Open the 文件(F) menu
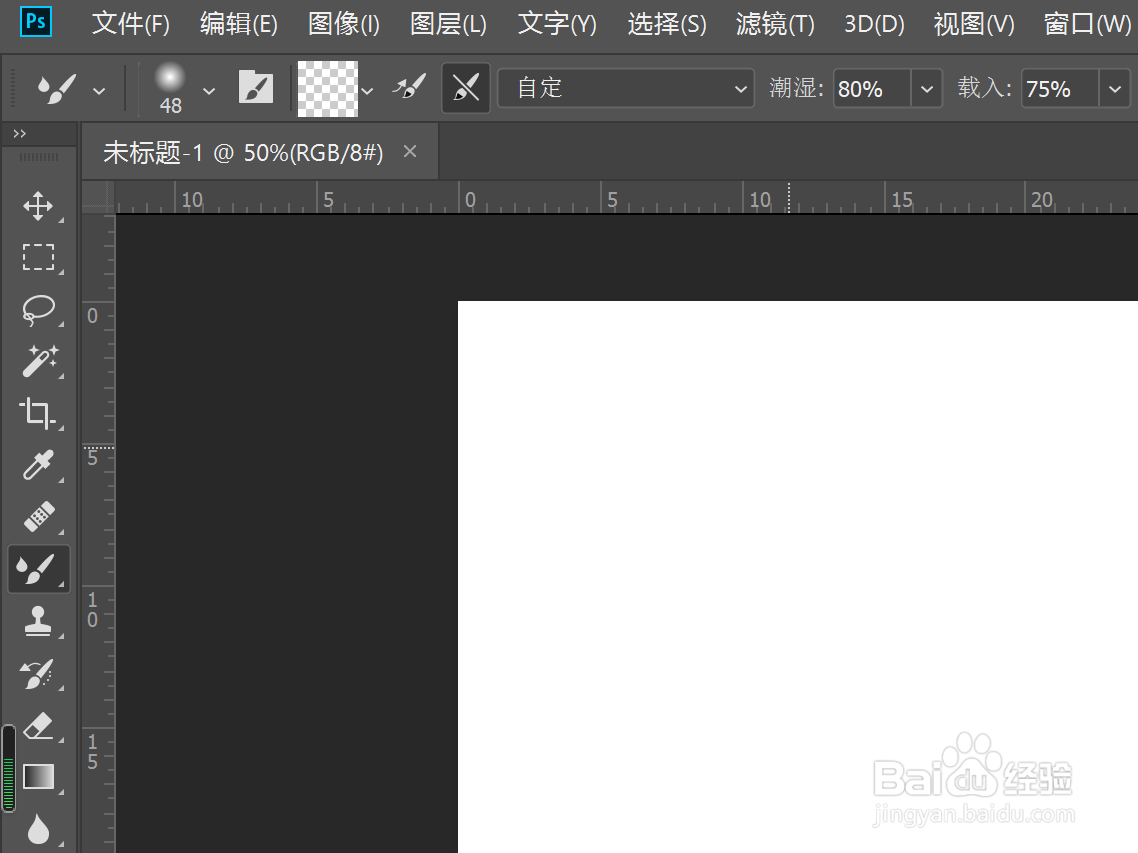Viewport: 1138px width, 853px height. (131, 25)
